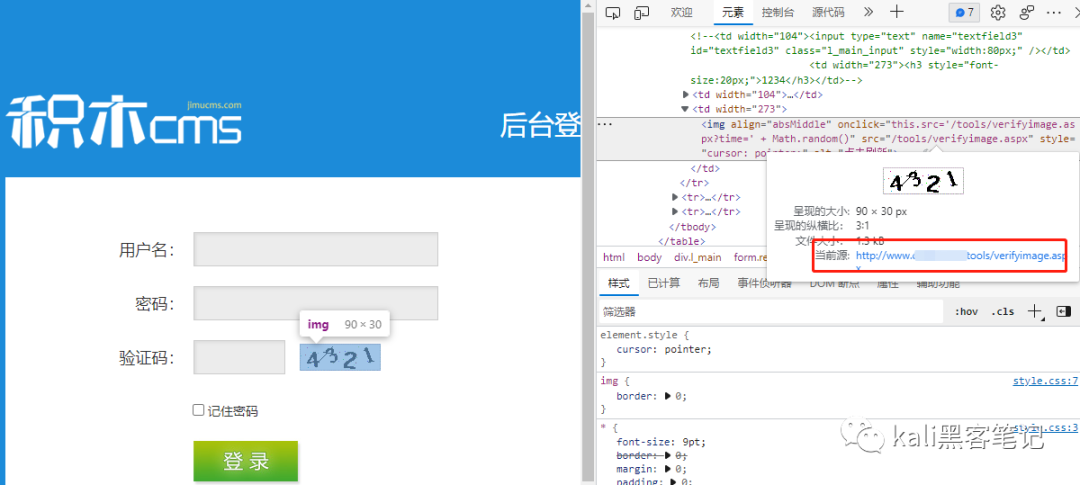Select the closing </tbody> tag row
The height and width of the screenshot is (485, 1080).
(692, 227)
